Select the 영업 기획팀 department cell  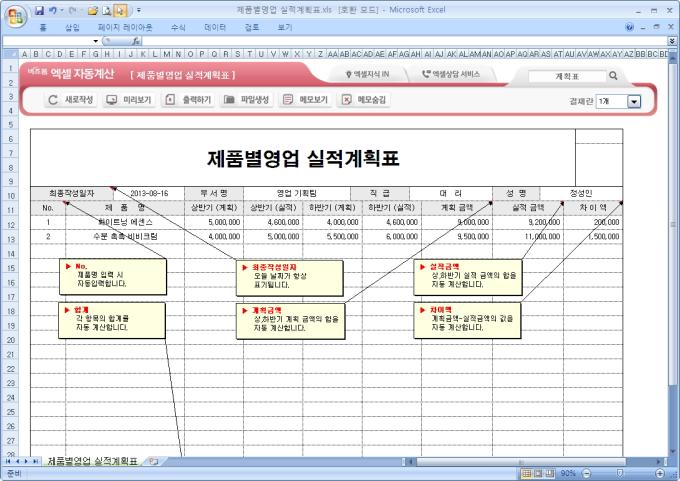coord(297,193)
